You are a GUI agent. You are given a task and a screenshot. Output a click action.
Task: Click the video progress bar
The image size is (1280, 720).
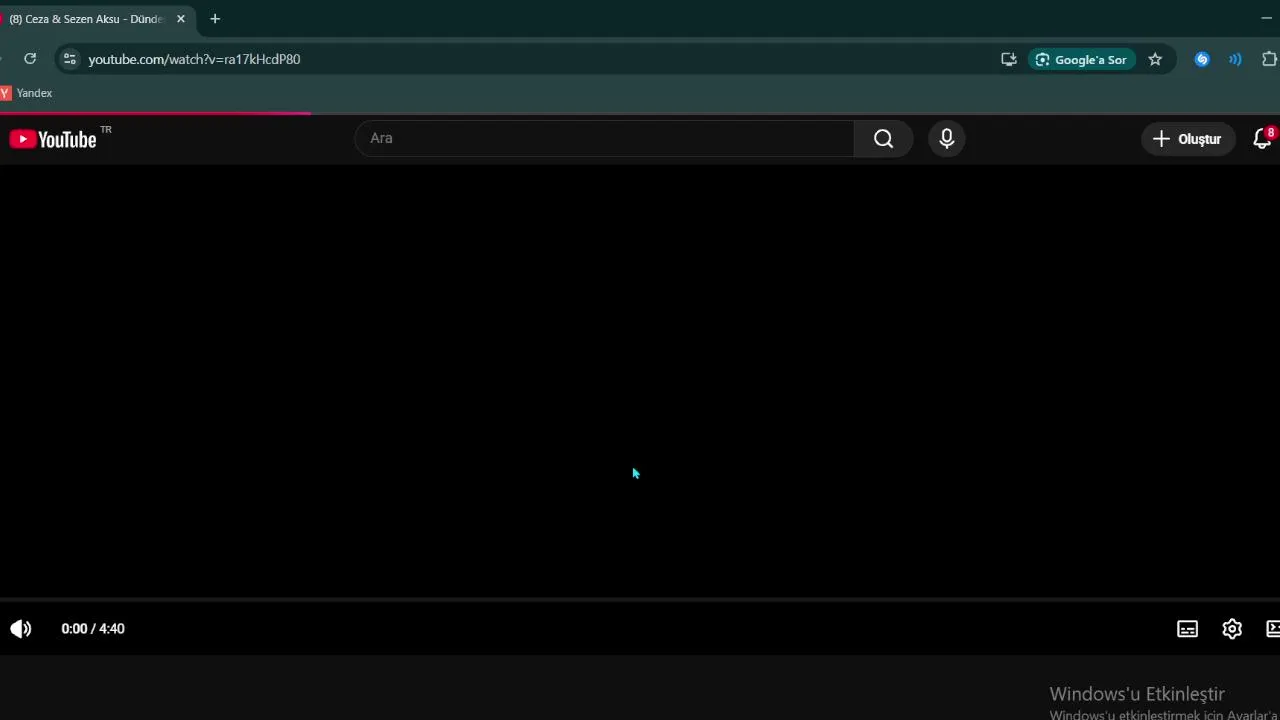coord(640,600)
